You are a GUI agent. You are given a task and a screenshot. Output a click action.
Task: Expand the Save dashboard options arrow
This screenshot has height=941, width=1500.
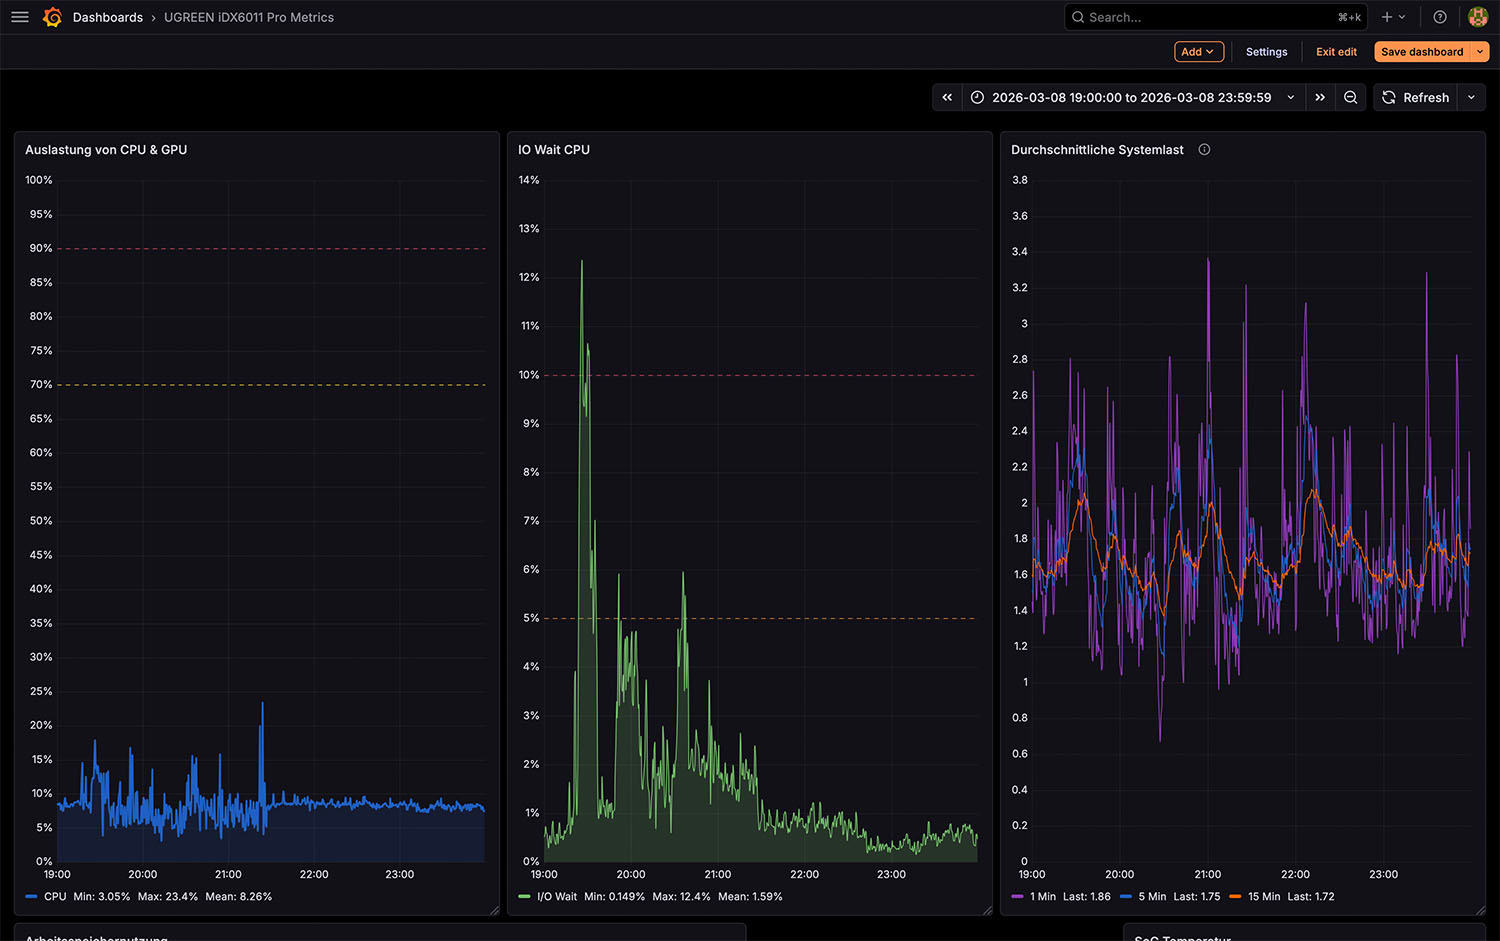coord(1480,52)
